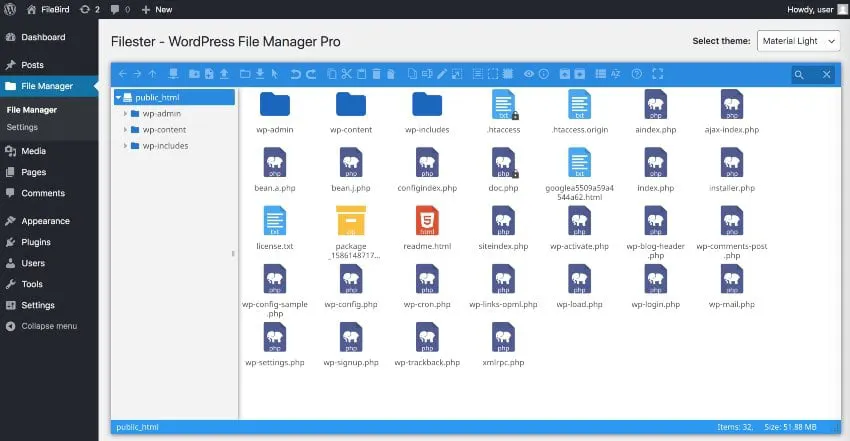Edit file with the pencil icon
This screenshot has height=441, width=850.
(442, 74)
